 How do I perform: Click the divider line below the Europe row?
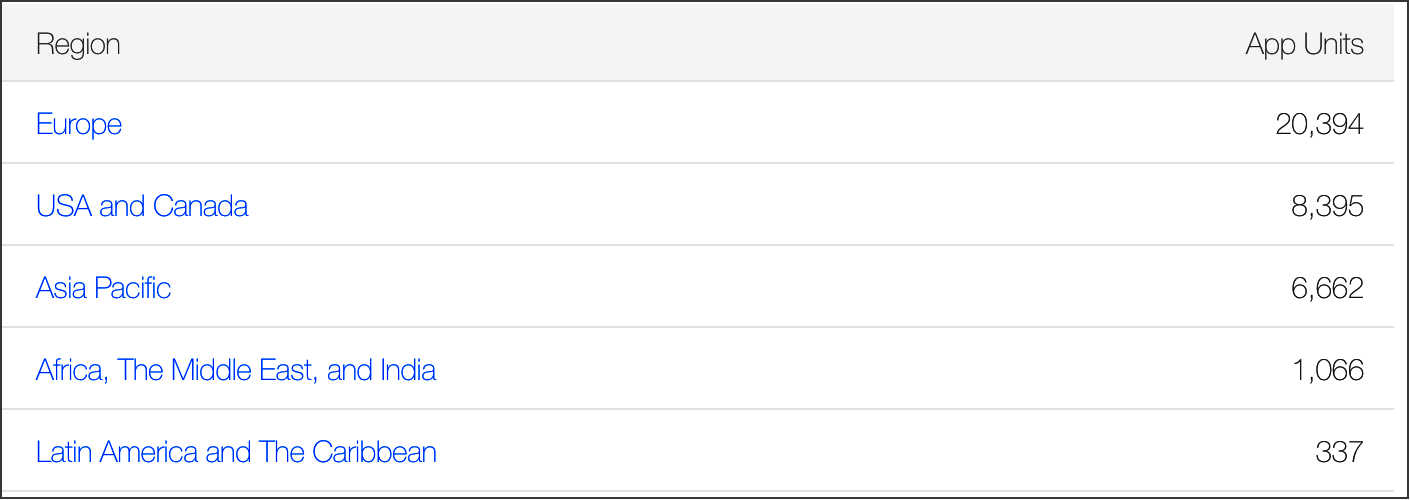point(697,163)
